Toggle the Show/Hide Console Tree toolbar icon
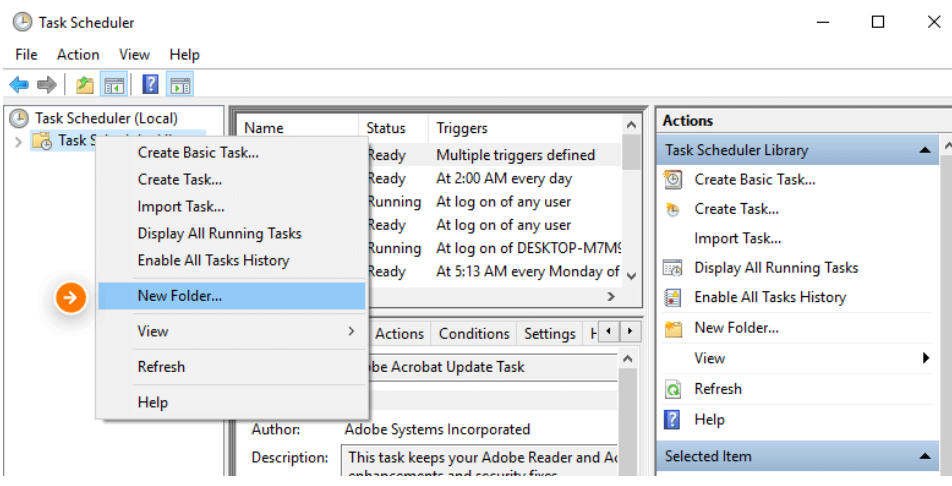 coord(113,85)
